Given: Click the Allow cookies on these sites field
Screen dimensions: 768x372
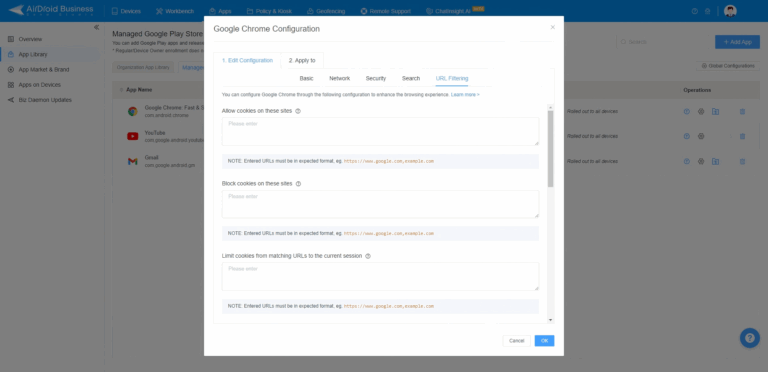Looking at the screenshot, I should pos(381,131).
